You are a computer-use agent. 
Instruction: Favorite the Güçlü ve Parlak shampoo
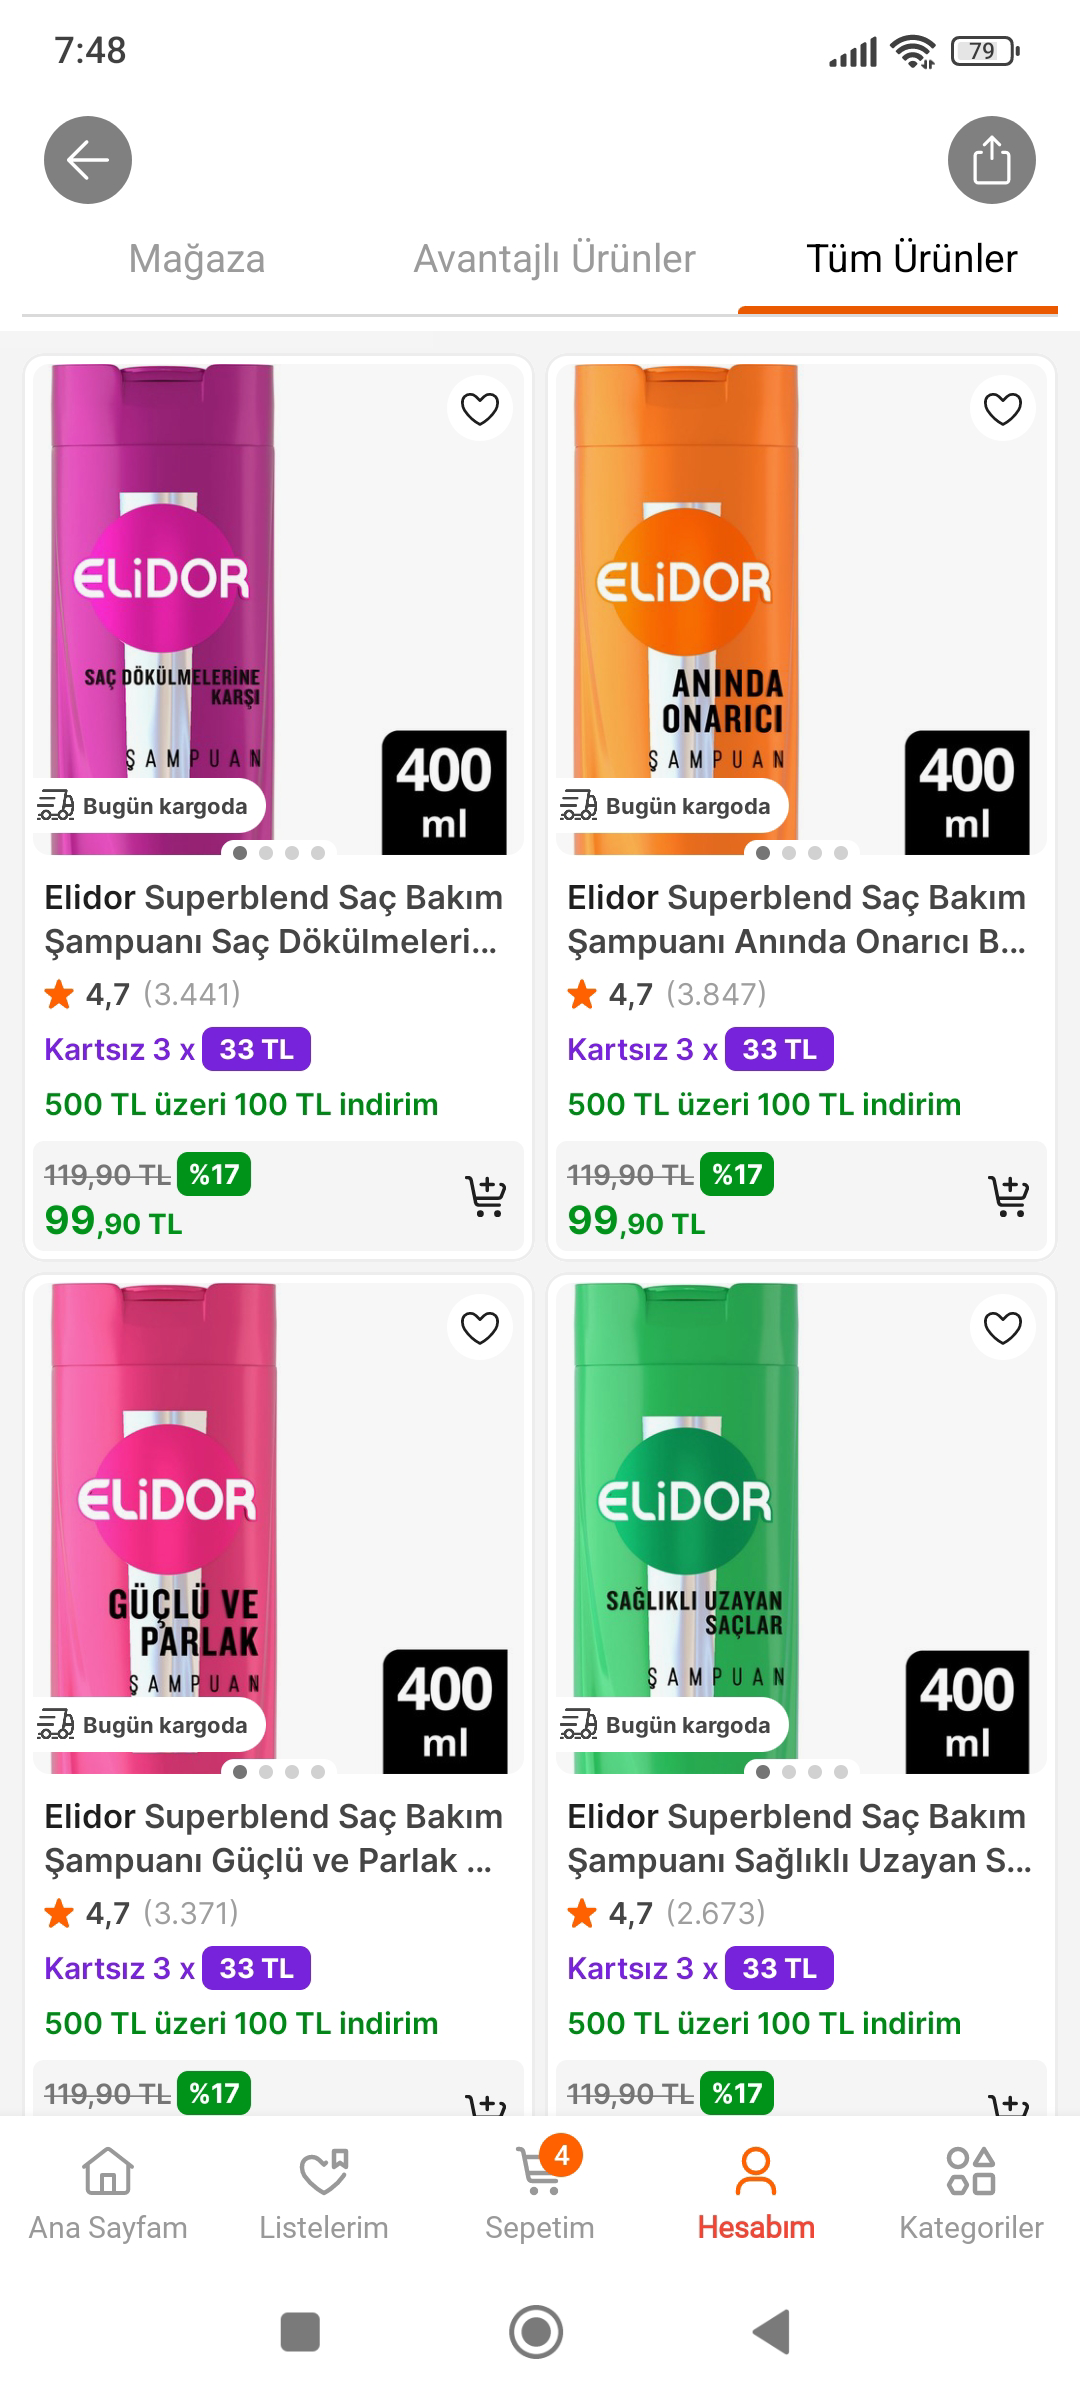pos(480,1328)
